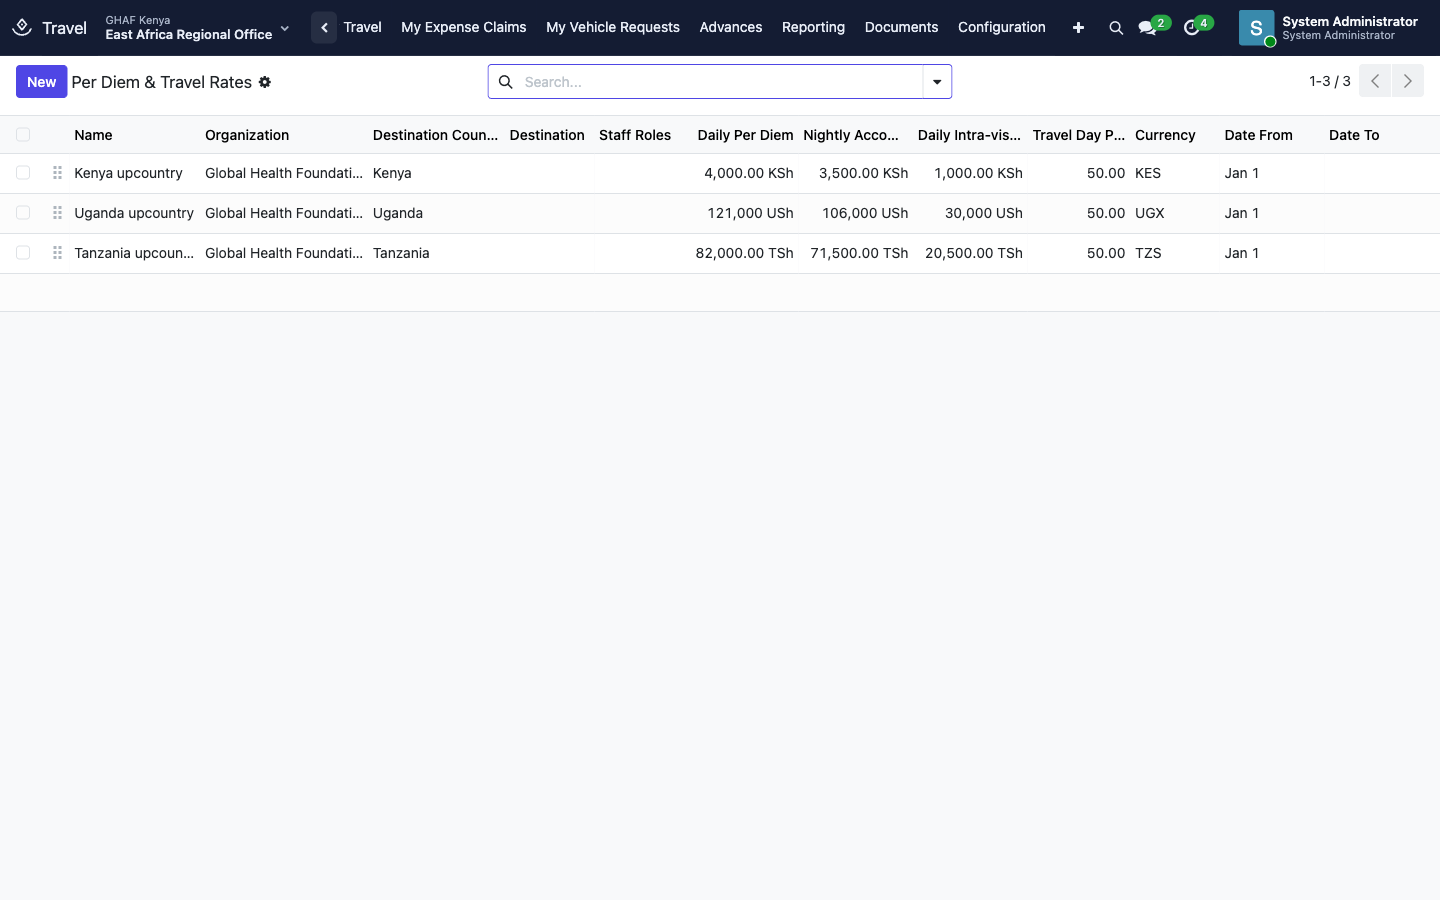Open the gear next to Per Diem & Travel Rates
Viewport: 1440px width, 900px height.
pyautogui.click(x=265, y=82)
